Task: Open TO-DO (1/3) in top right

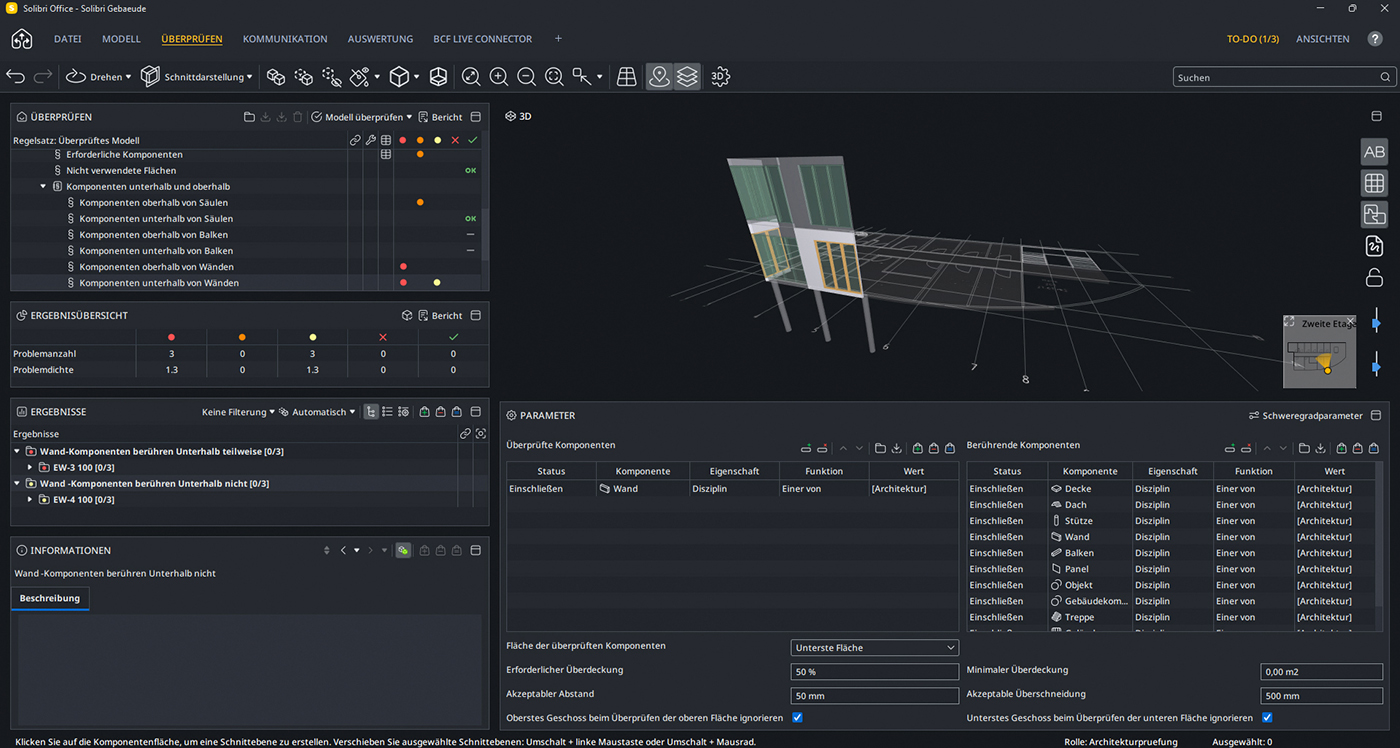Action: 1252,39
